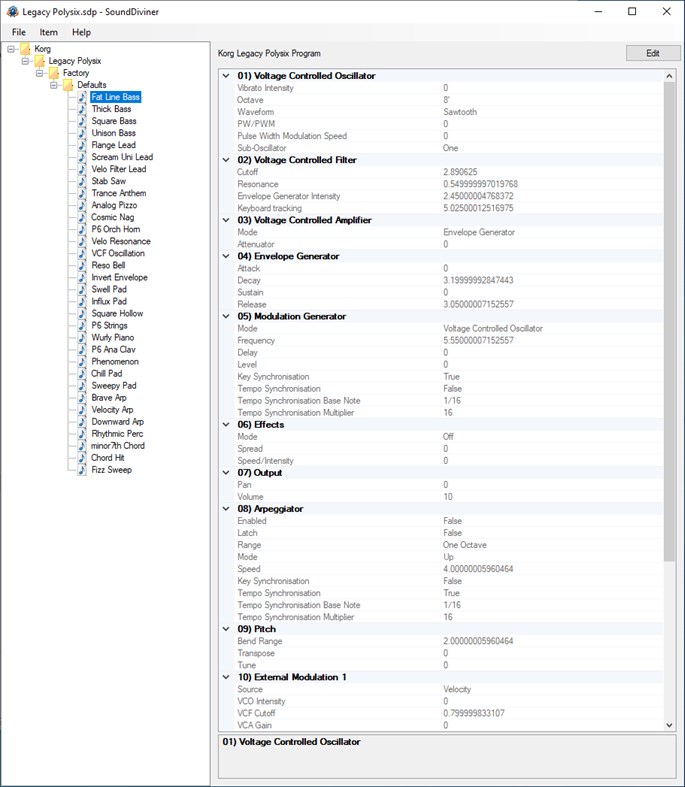
Task: Click the music note icon beside Square Hollow
Action: (82, 314)
